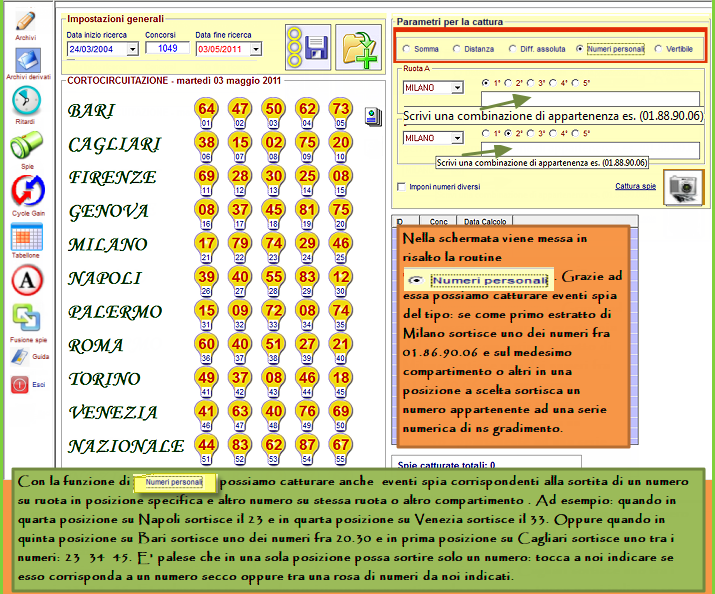Enable Imponi numeri diversi checkbox
715x594 pixels.
(401, 187)
